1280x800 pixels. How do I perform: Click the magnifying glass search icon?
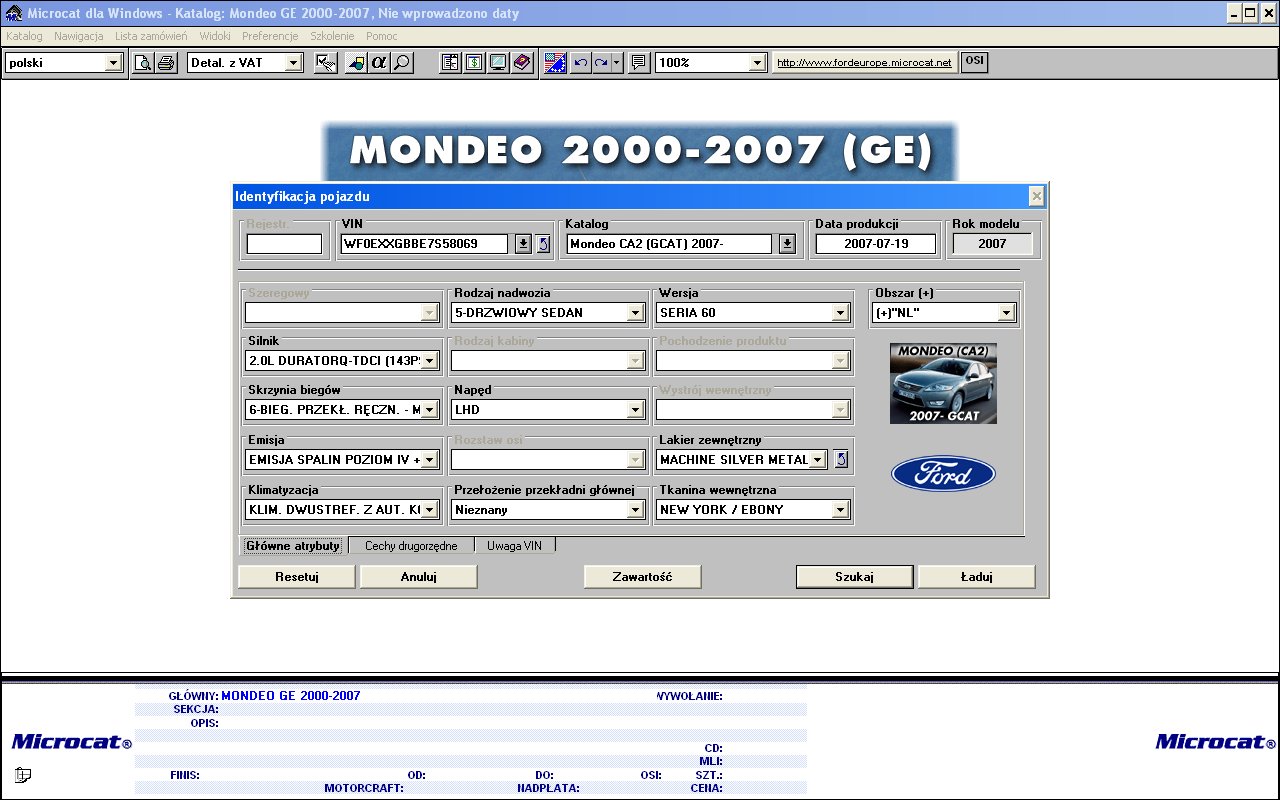pyautogui.click(x=402, y=63)
